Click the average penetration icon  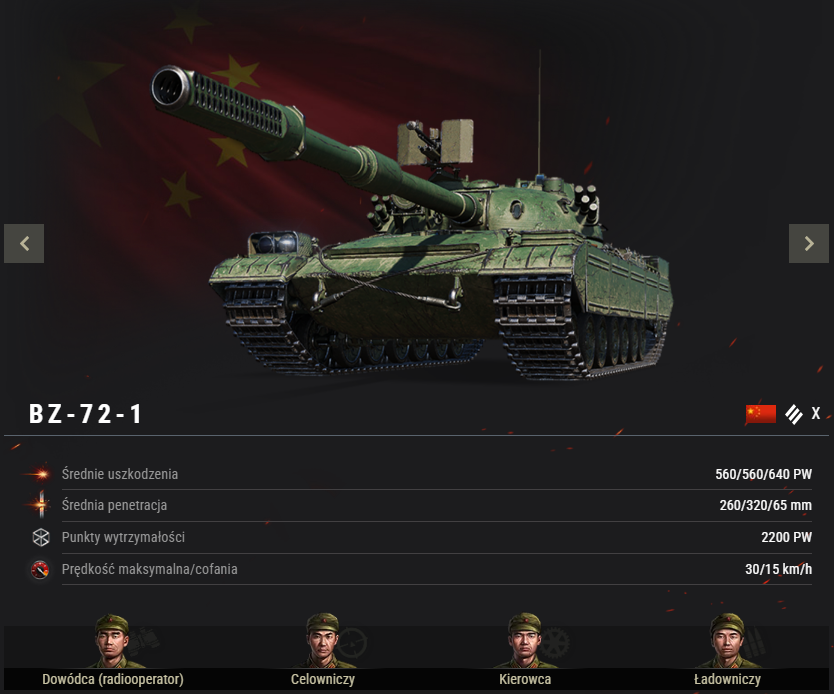coord(40,505)
